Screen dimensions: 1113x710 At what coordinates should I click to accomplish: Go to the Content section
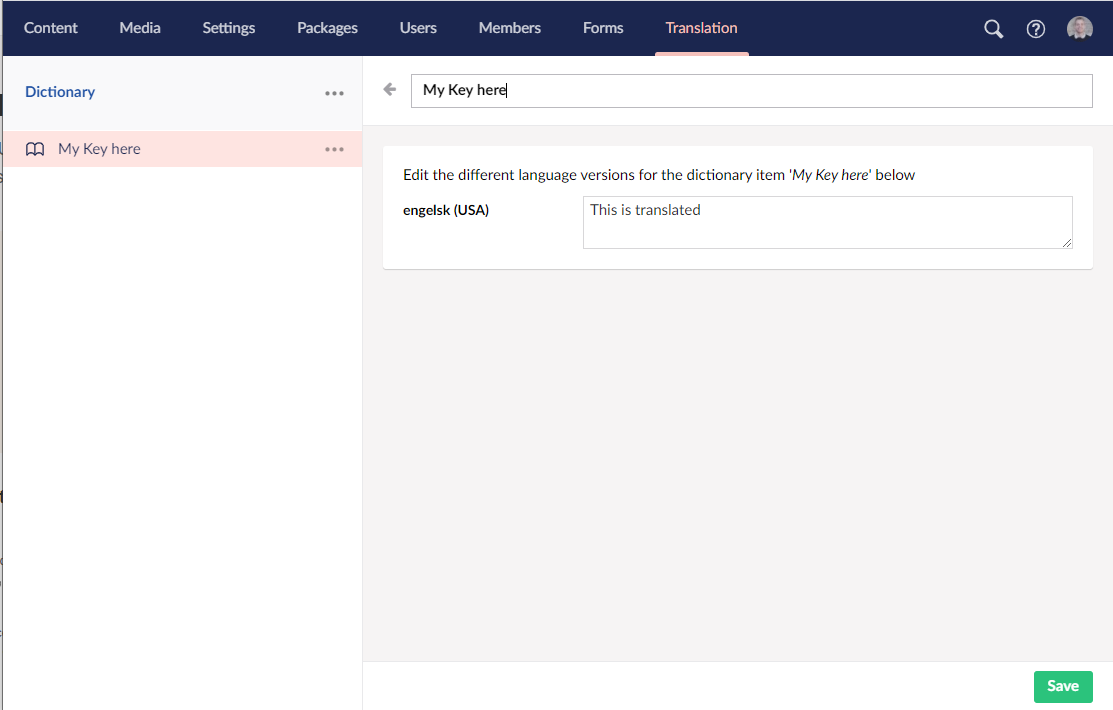[50, 28]
